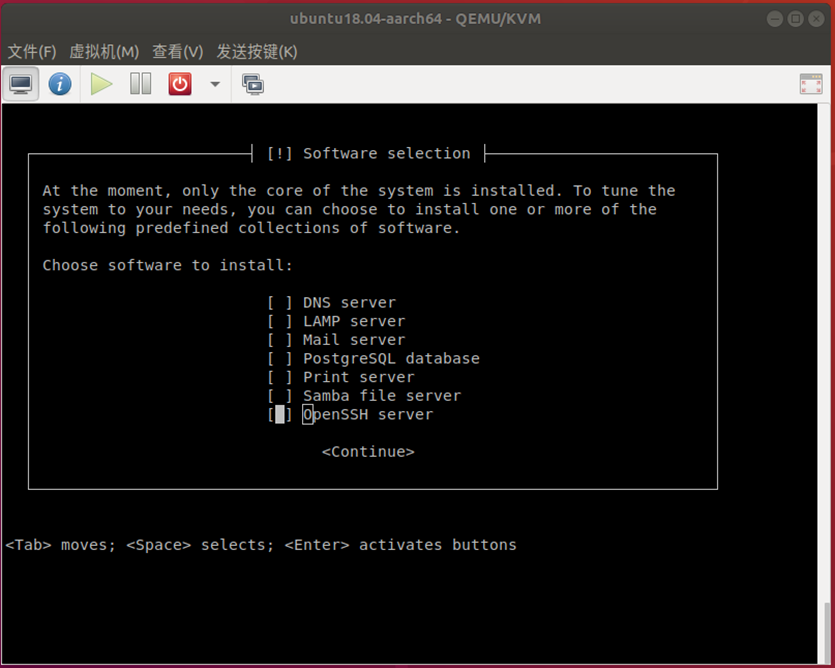This screenshot has width=835, height=668.
Task: Minimize the QEMU/KVM window
Action: pyautogui.click(x=775, y=19)
